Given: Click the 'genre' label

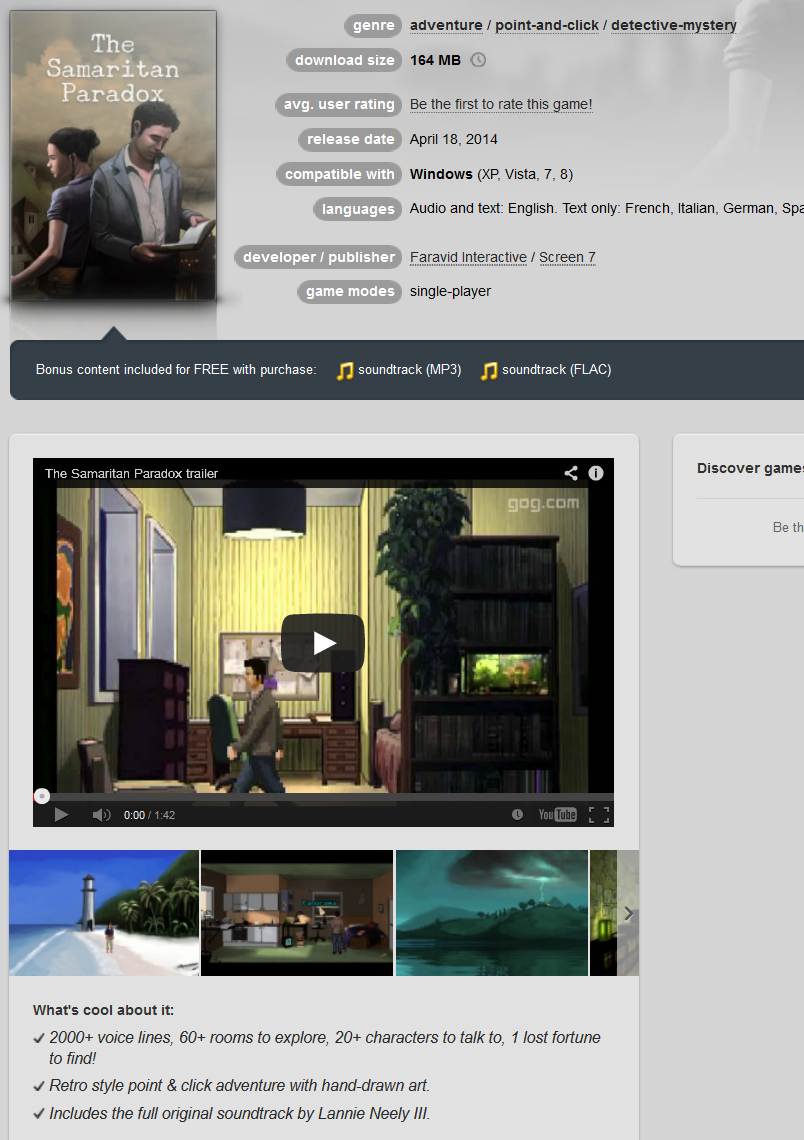Looking at the screenshot, I should click(373, 25).
